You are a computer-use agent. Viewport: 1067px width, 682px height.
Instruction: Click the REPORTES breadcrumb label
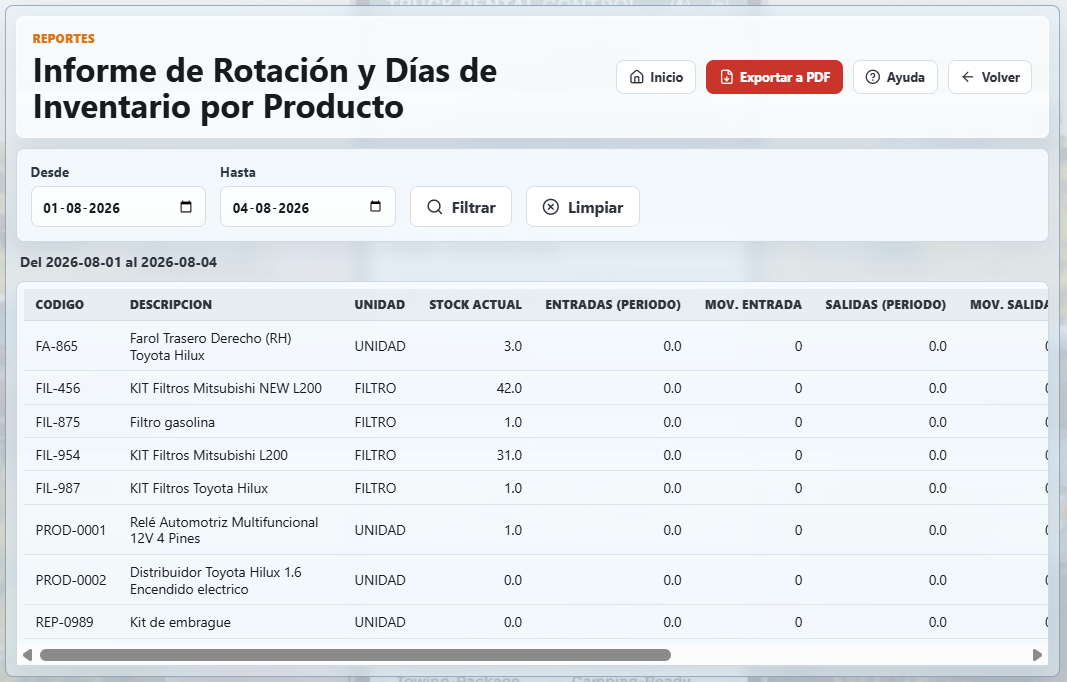64,39
